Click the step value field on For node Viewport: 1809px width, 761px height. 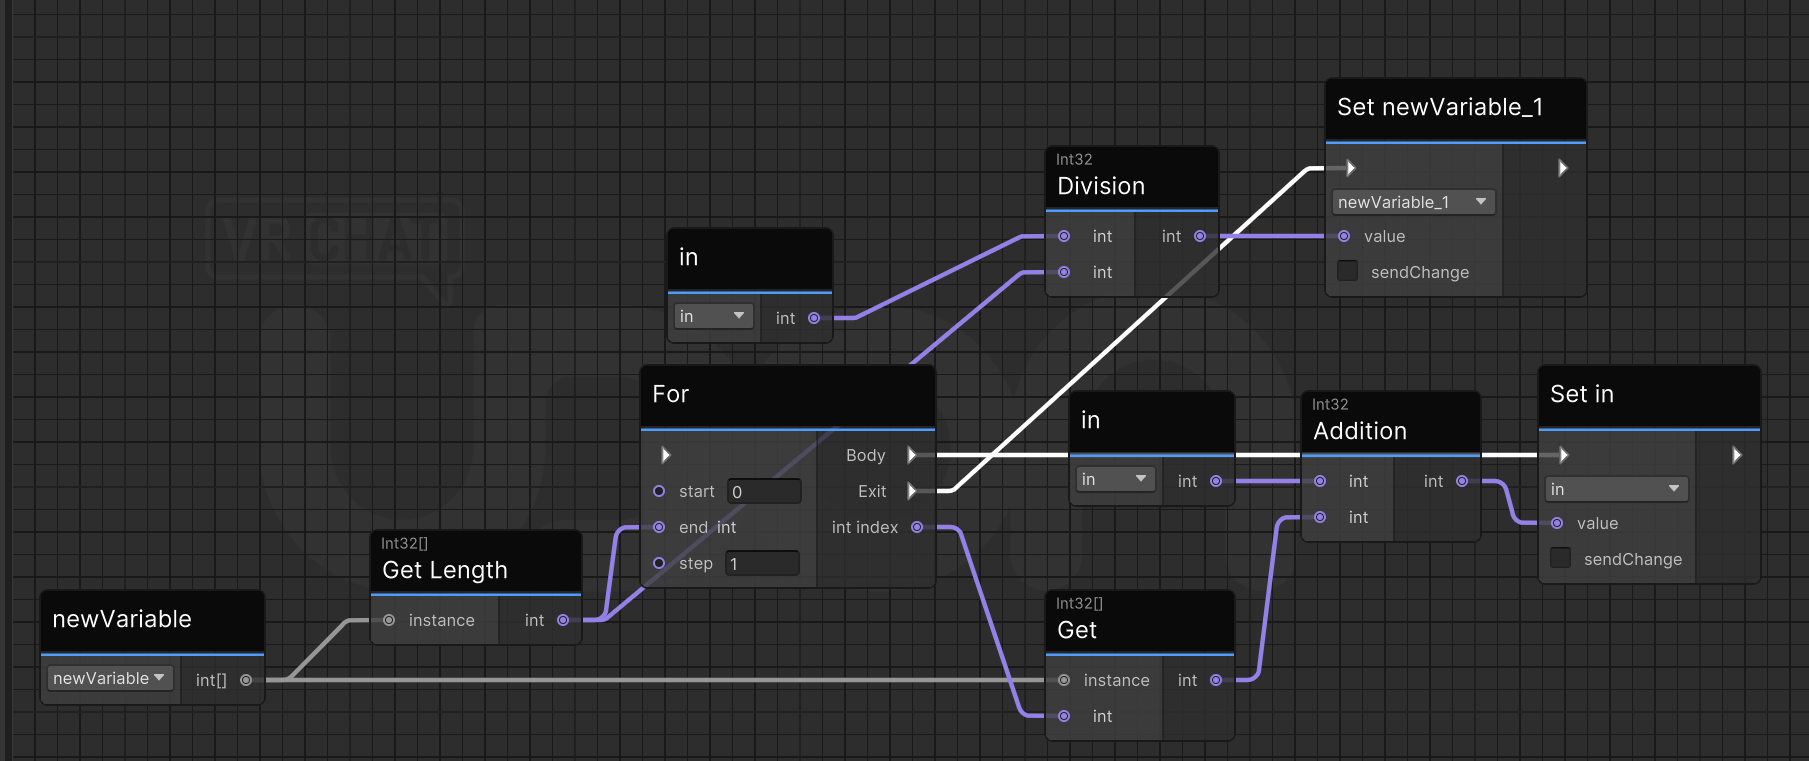762,563
